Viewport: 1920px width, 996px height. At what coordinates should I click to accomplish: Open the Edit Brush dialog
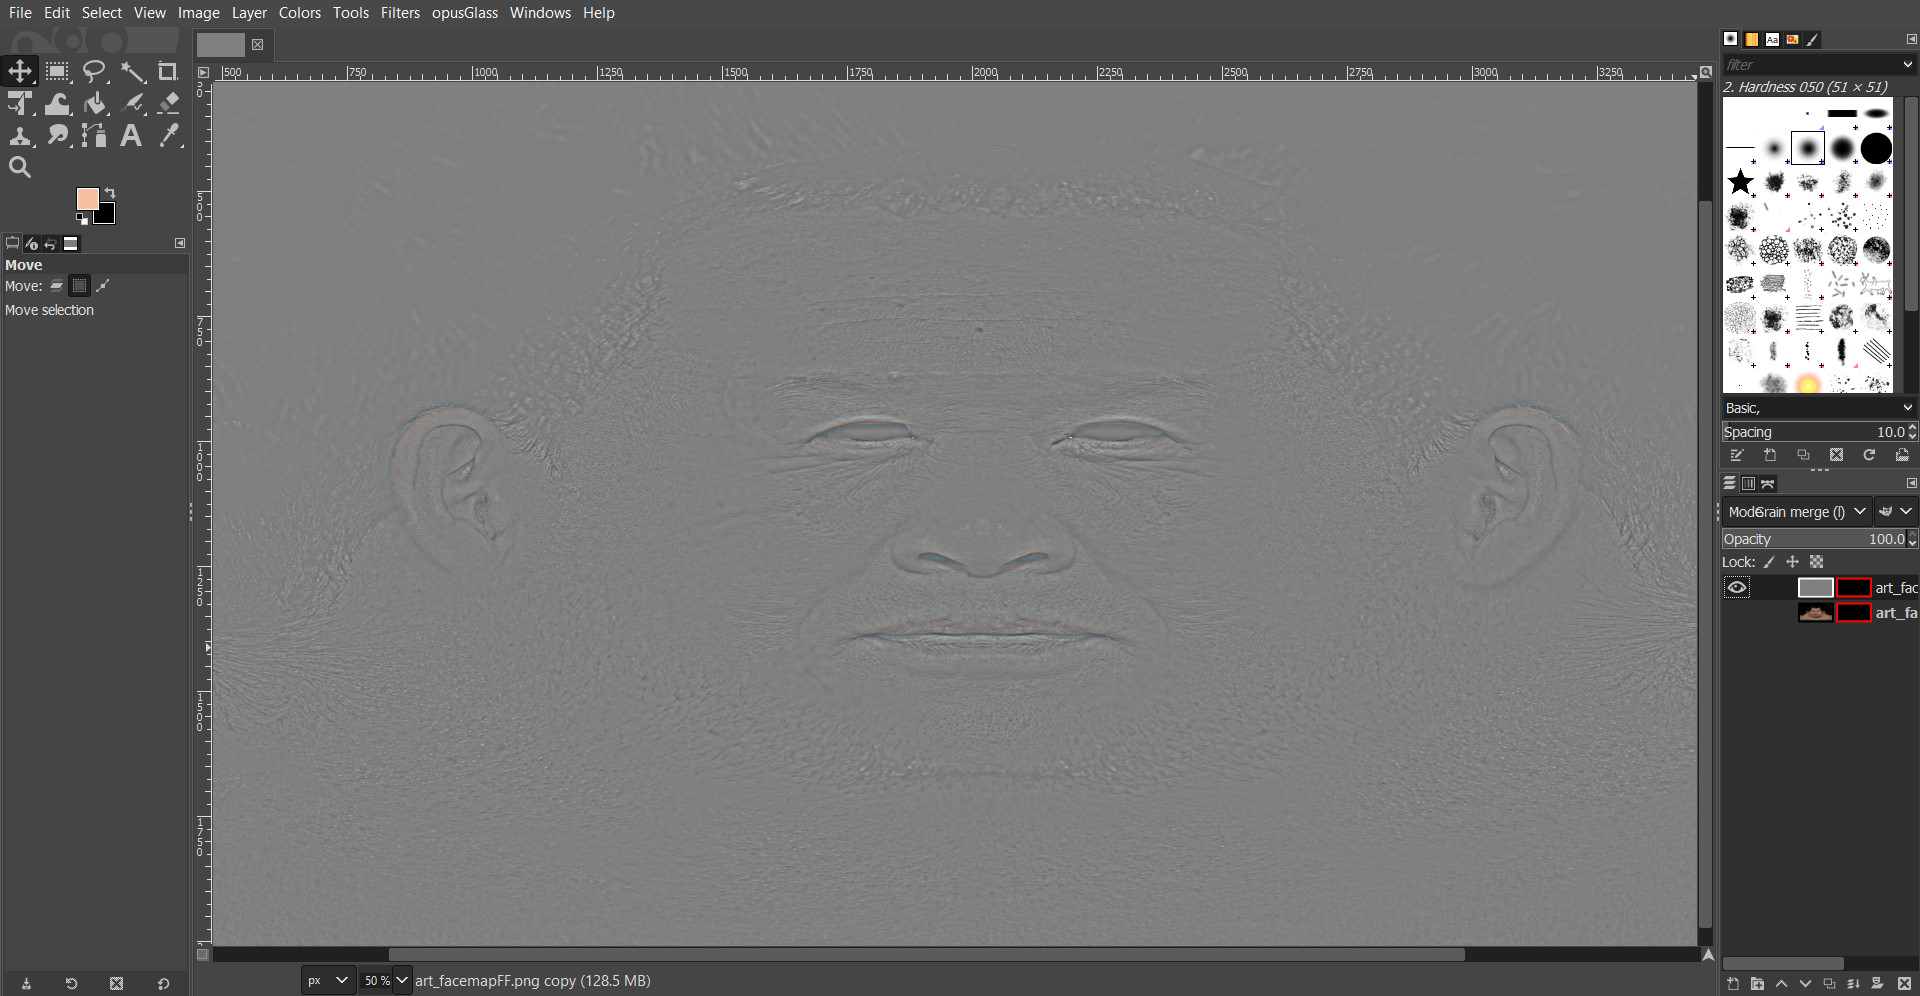click(x=1737, y=454)
